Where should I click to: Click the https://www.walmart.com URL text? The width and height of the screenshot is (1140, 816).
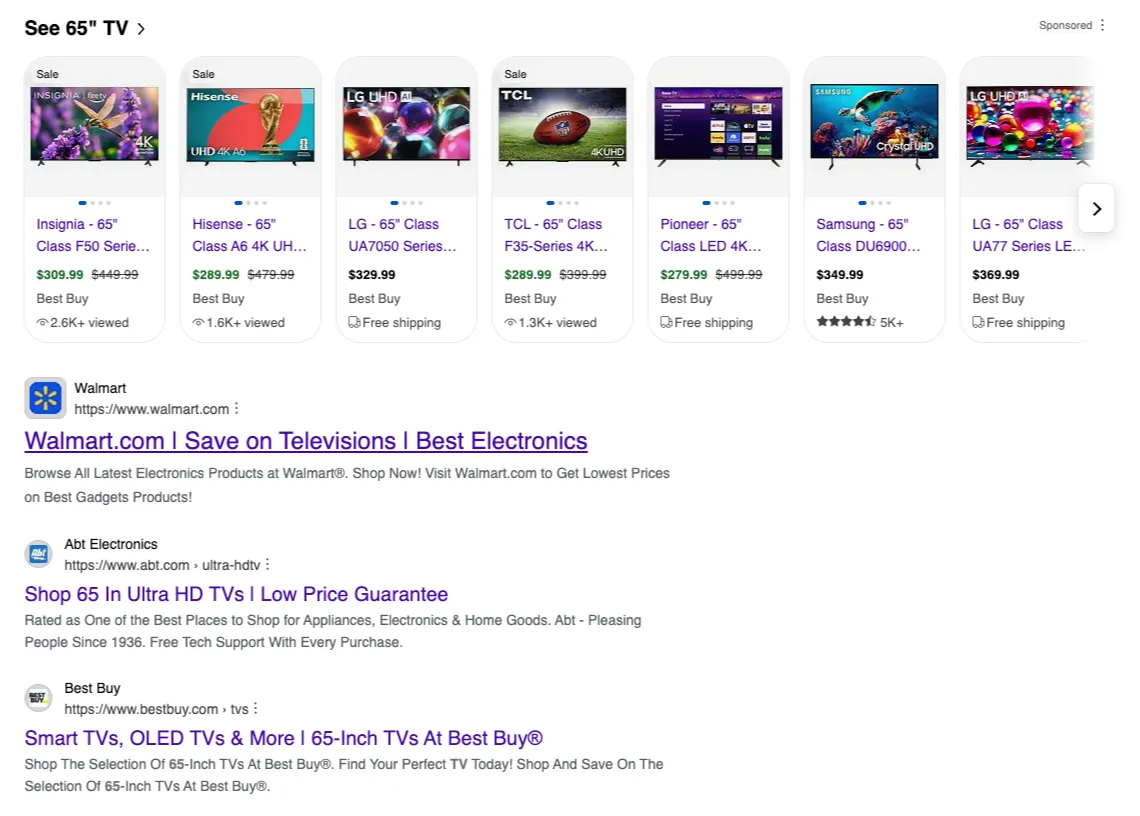[151, 409]
